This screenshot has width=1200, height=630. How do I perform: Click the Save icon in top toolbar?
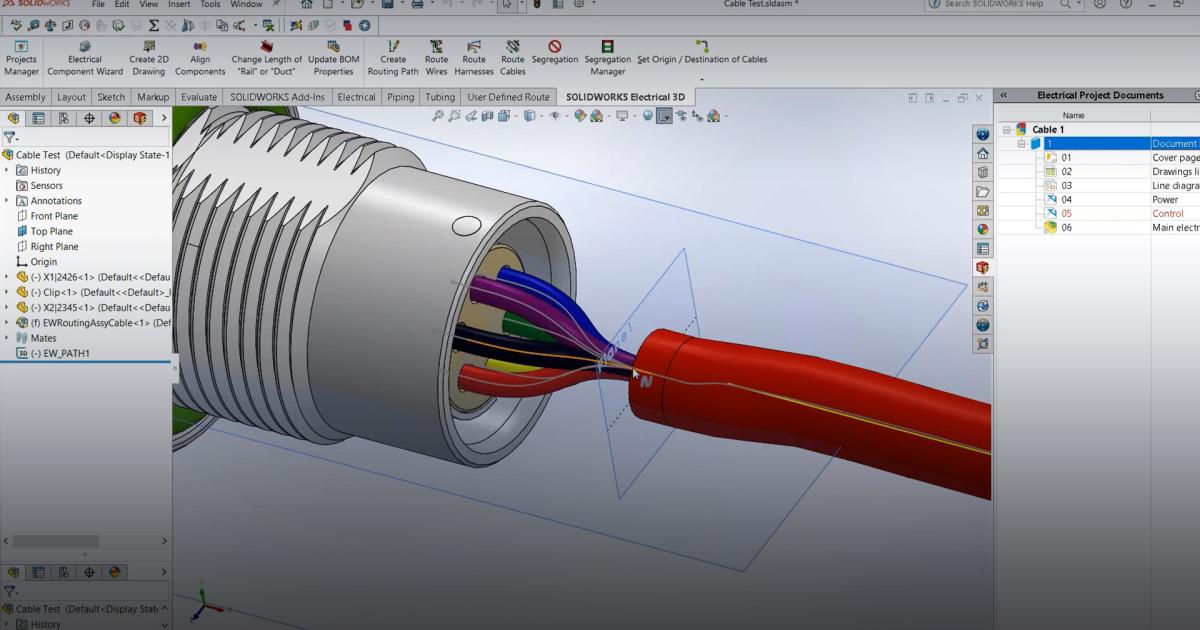(x=387, y=5)
